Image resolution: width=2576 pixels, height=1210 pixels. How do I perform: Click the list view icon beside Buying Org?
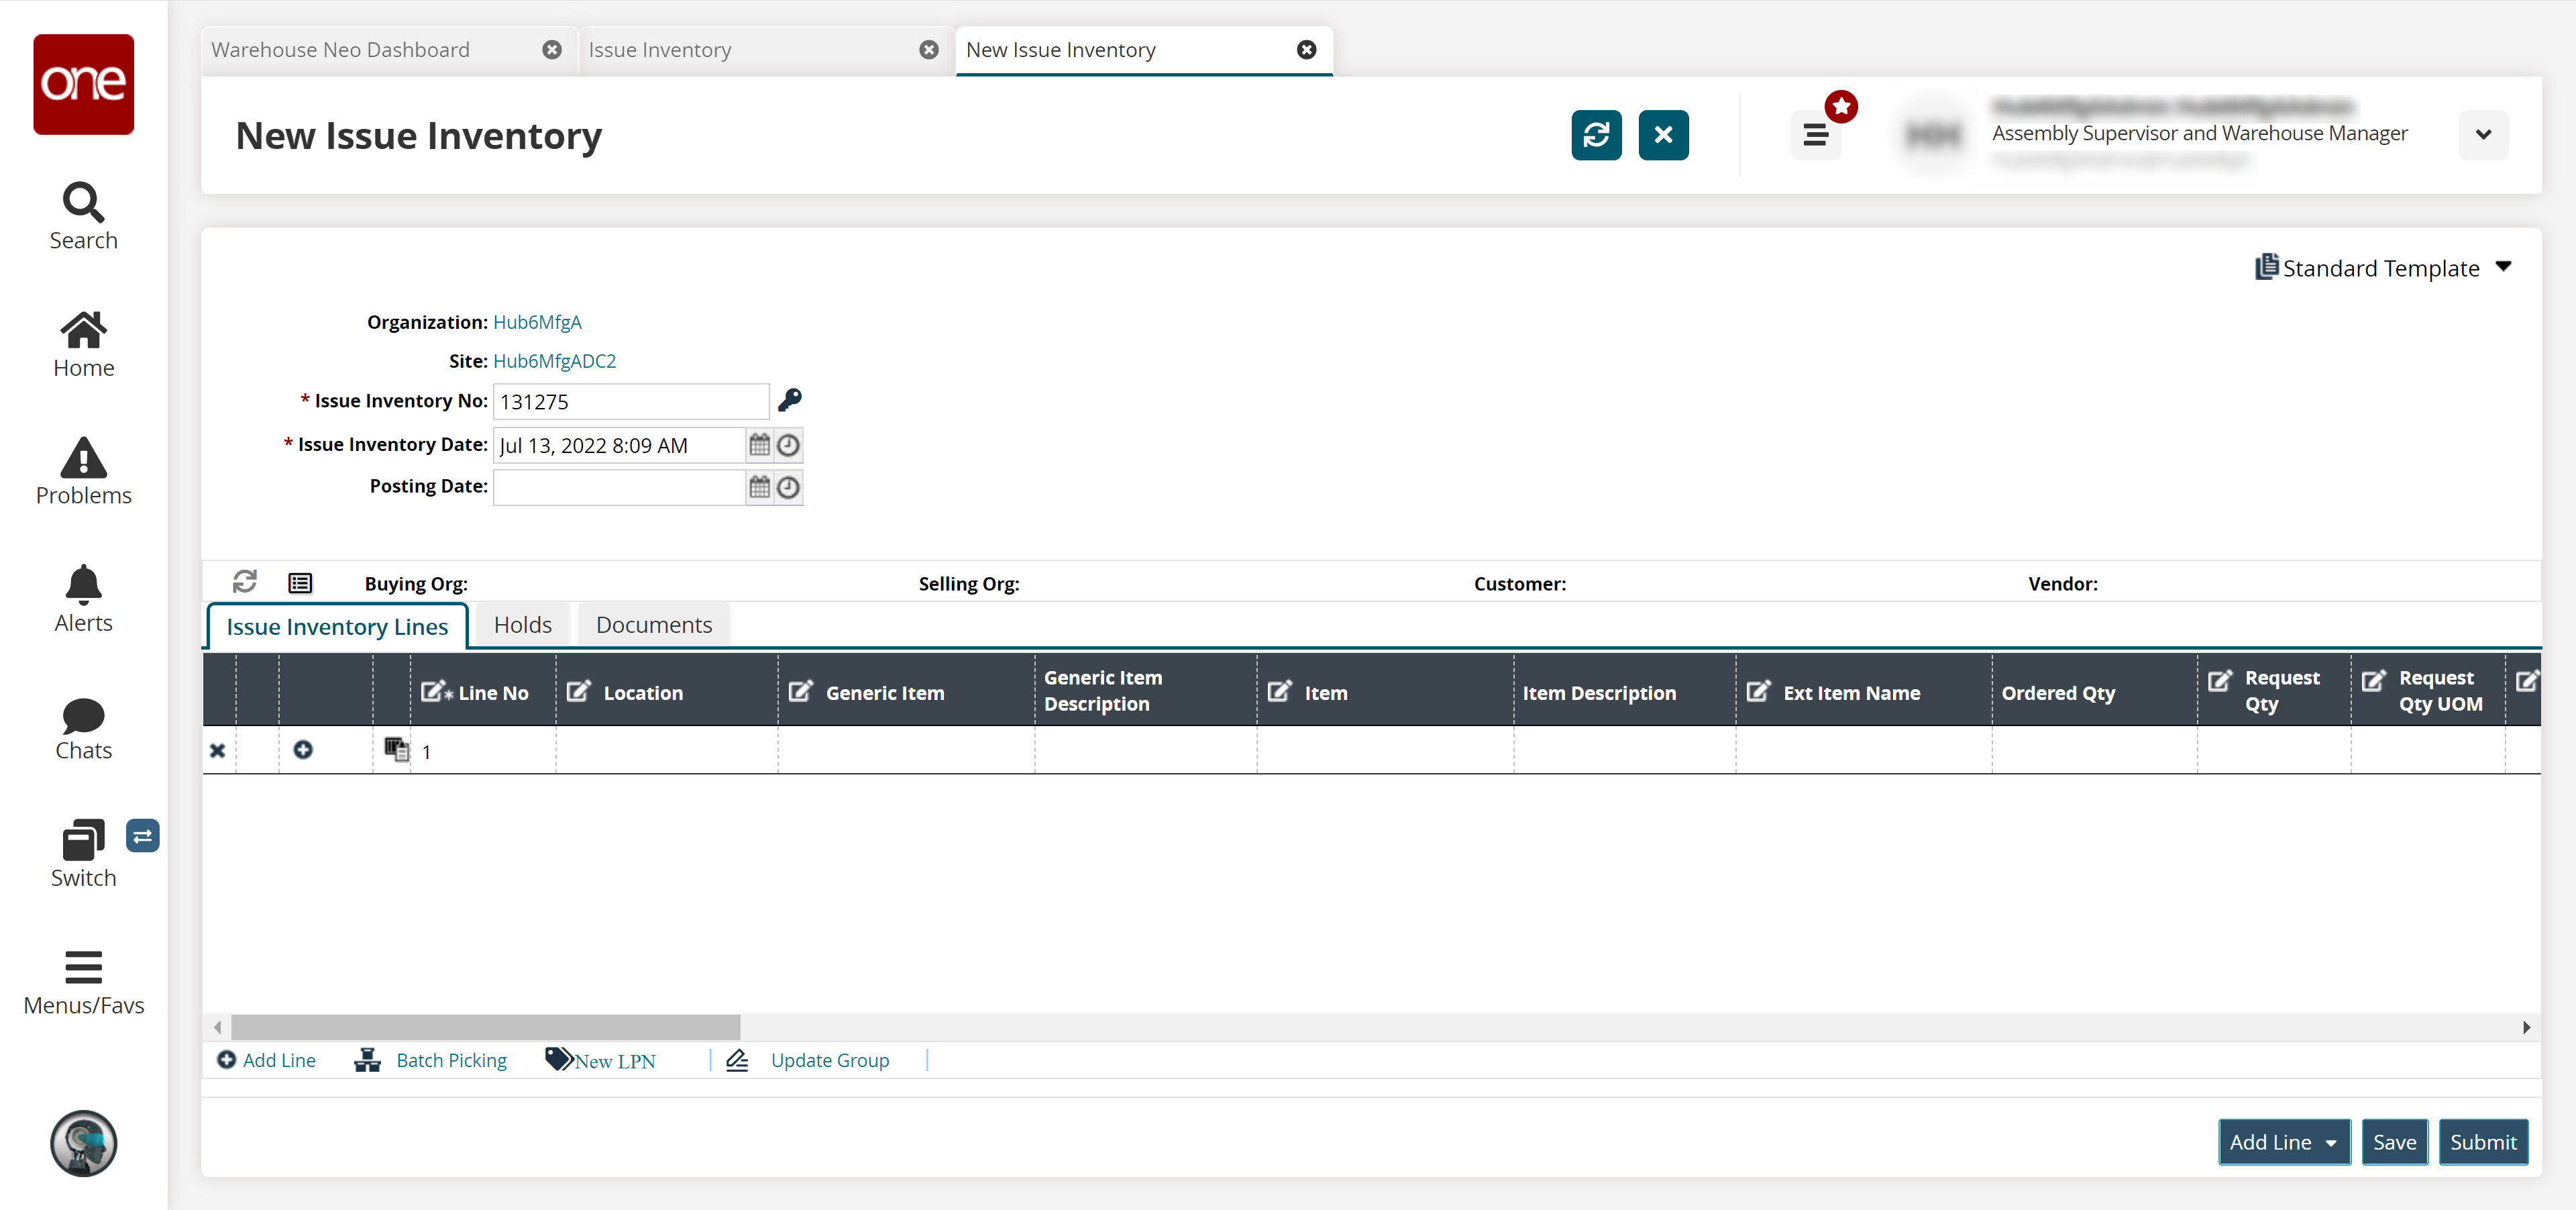300,583
